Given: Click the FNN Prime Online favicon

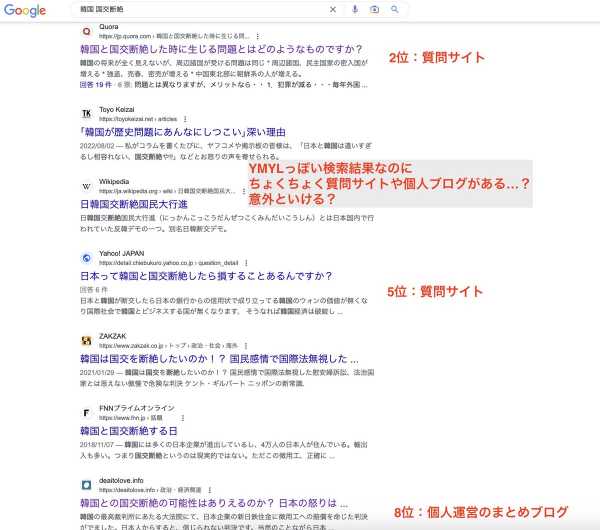Looking at the screenshot, I should pyautogui.click(x=87, y=413).
